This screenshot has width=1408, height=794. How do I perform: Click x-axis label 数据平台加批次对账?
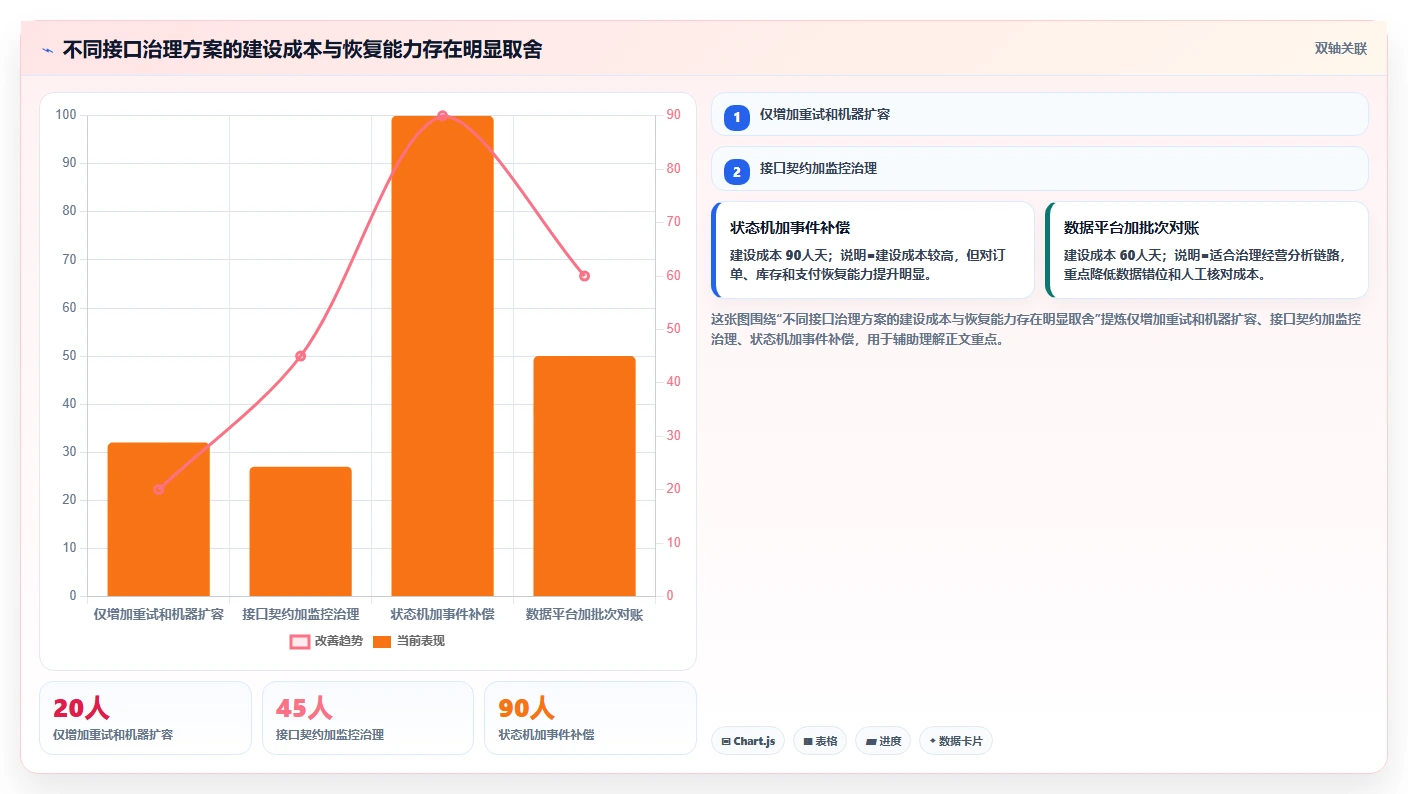[584, 614]
